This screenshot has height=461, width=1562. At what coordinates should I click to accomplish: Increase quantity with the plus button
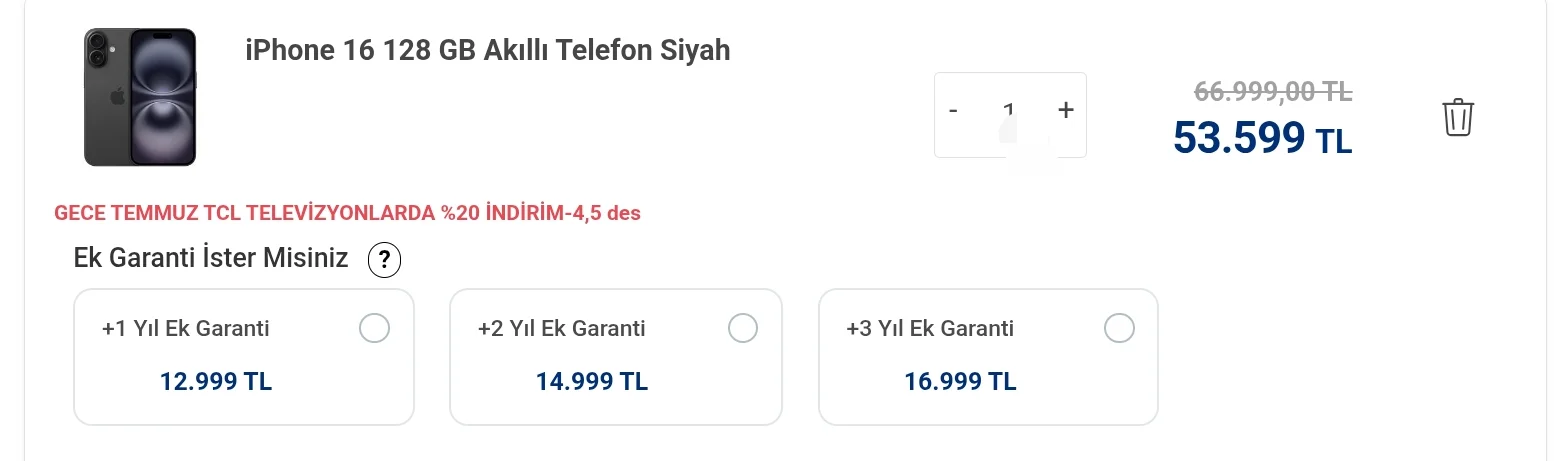1066,110
